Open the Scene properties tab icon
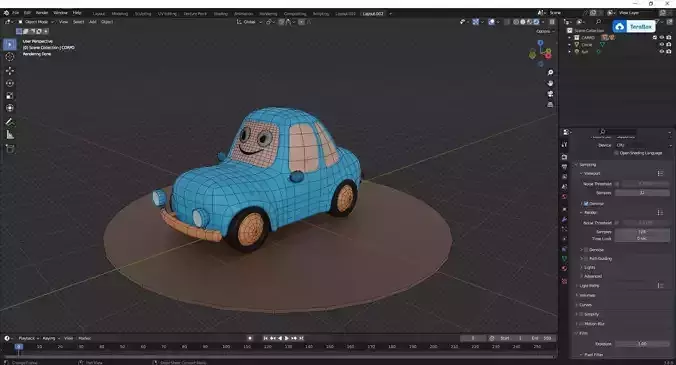 564,187
